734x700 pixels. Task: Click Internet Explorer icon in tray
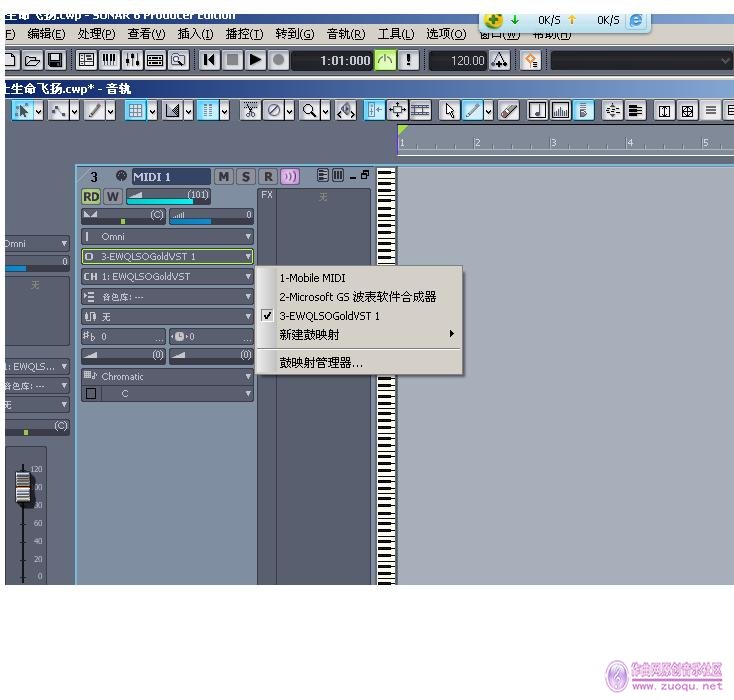636,20
